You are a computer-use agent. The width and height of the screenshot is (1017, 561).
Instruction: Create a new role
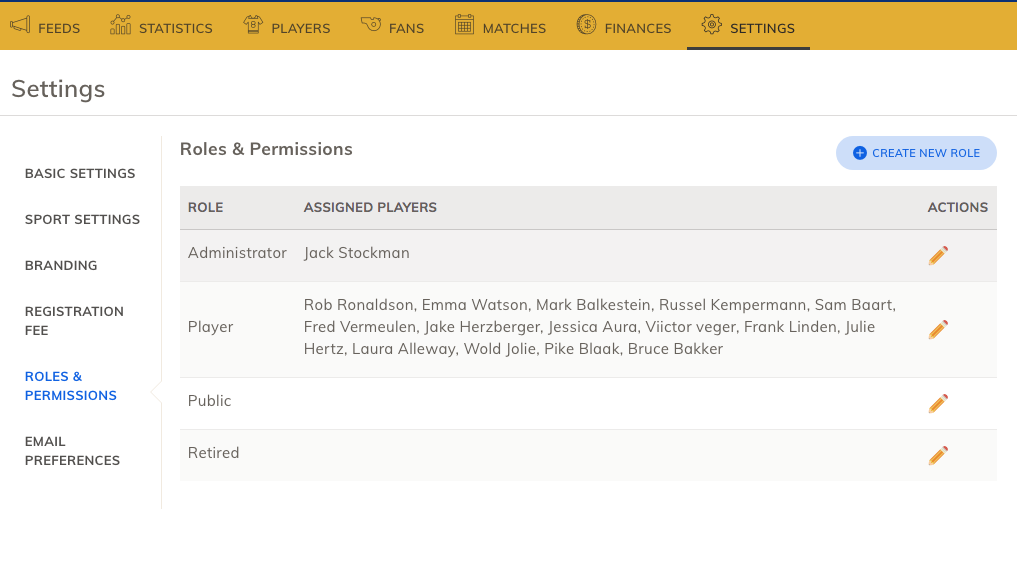pos(916,153)
